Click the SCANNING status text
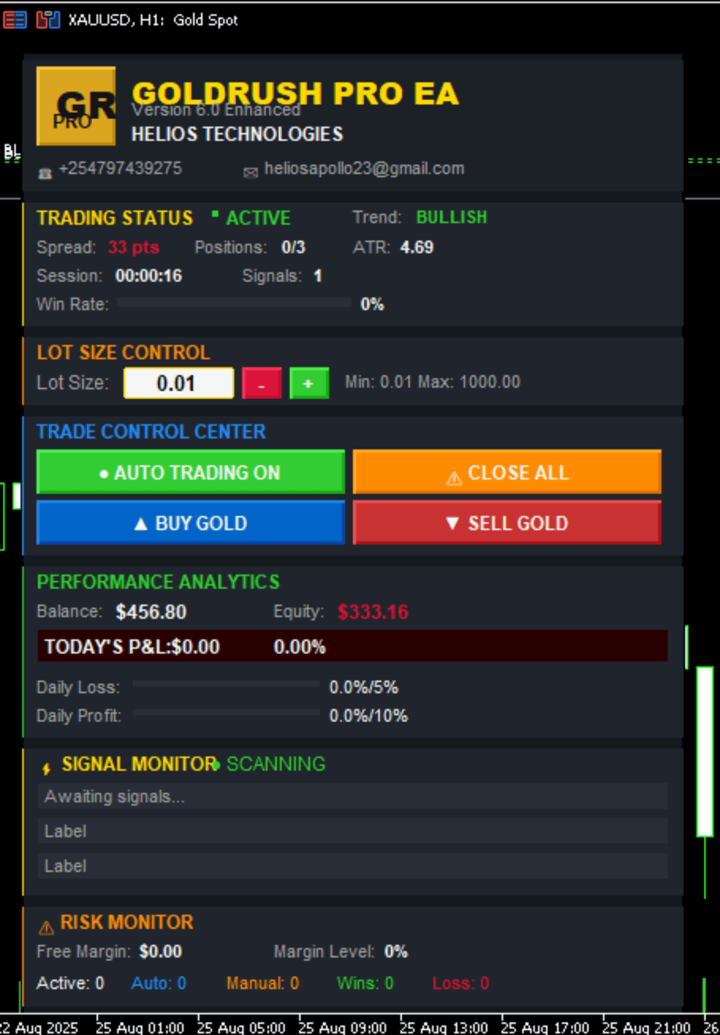The height and width of the screenshot is (1035, 720). click(x=276, y=764)
